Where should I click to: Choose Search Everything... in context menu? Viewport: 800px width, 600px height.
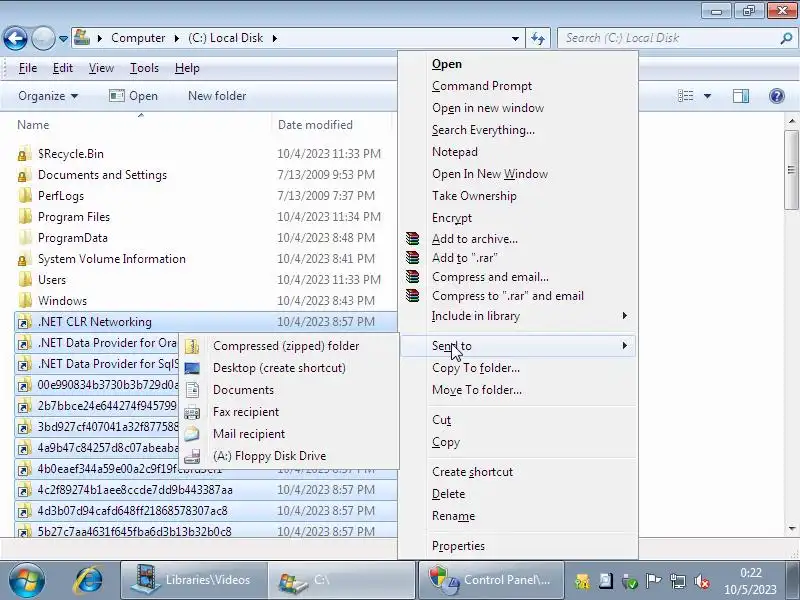pos(483,130)
